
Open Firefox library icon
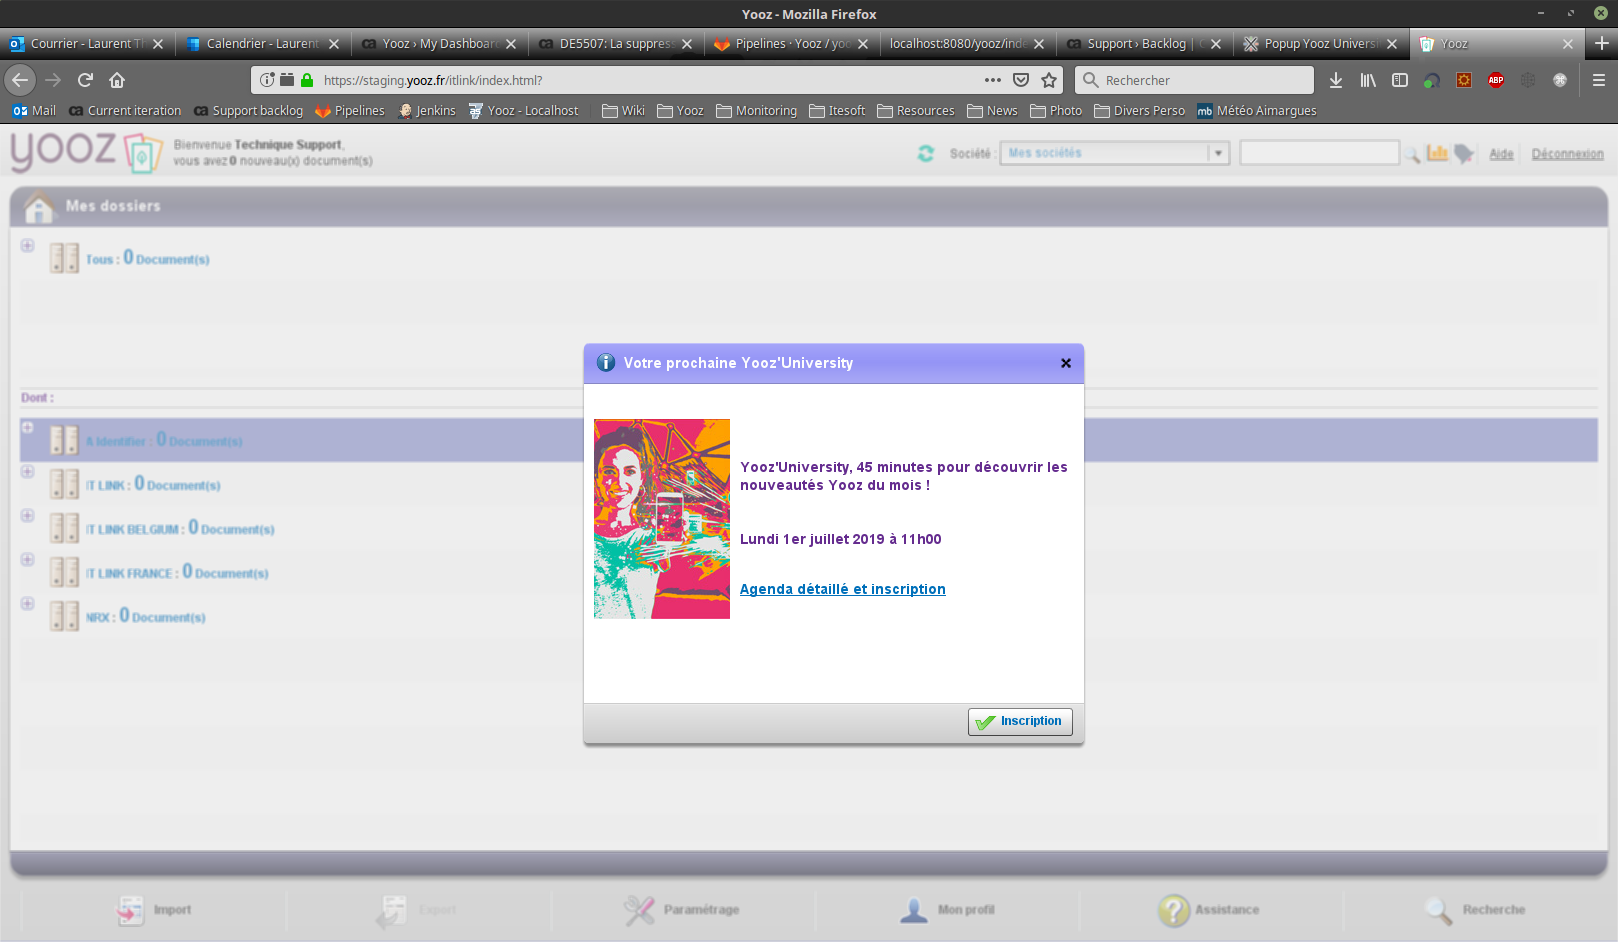[x=1368, y=80]
